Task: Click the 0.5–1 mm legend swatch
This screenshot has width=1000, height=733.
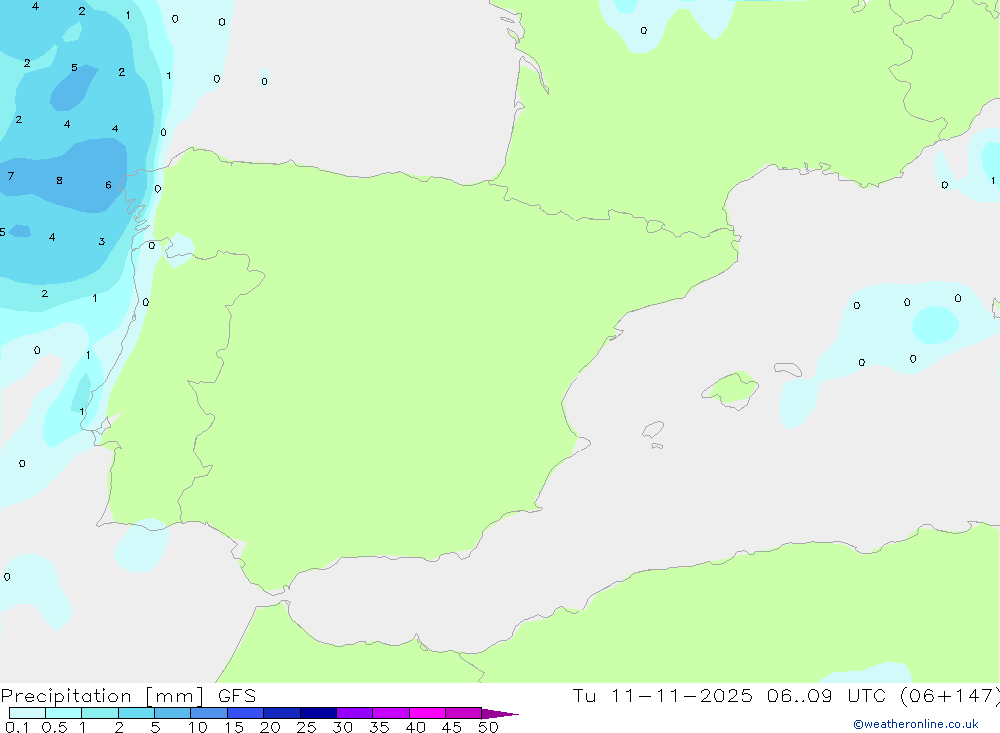Action: click(64, 713)
